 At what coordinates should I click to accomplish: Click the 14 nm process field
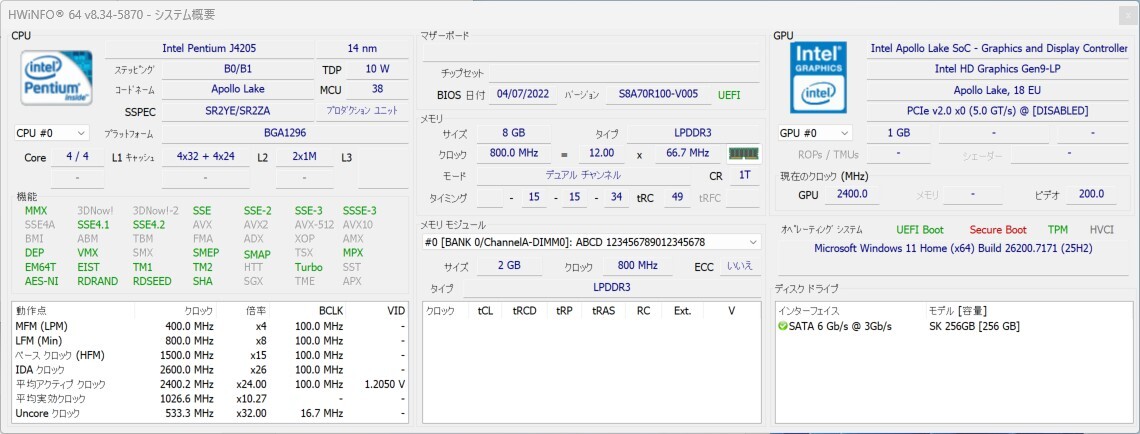pyautogui.click(x=362, y=49)
